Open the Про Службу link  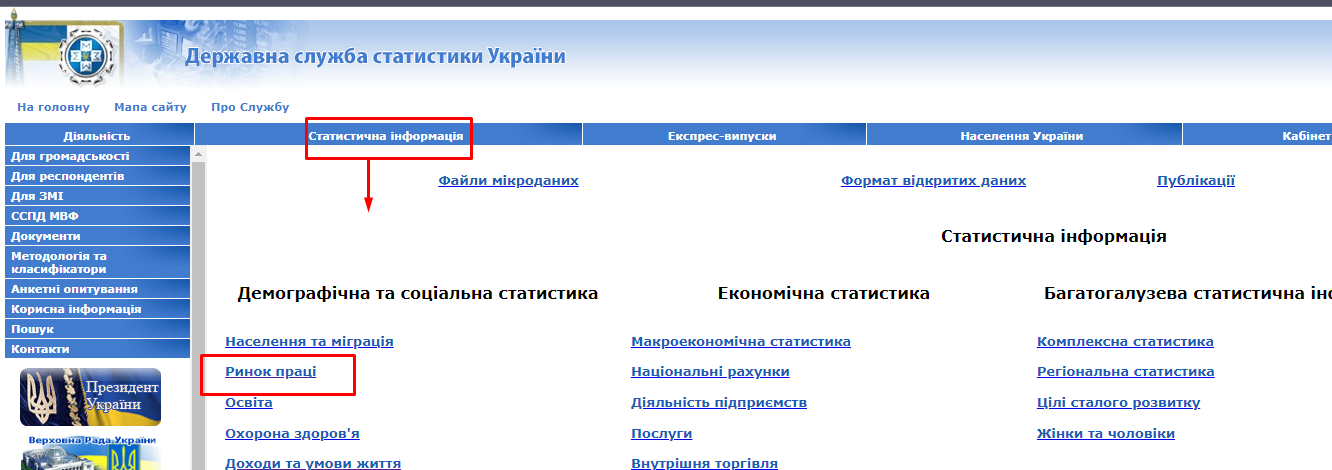[250, 107]
